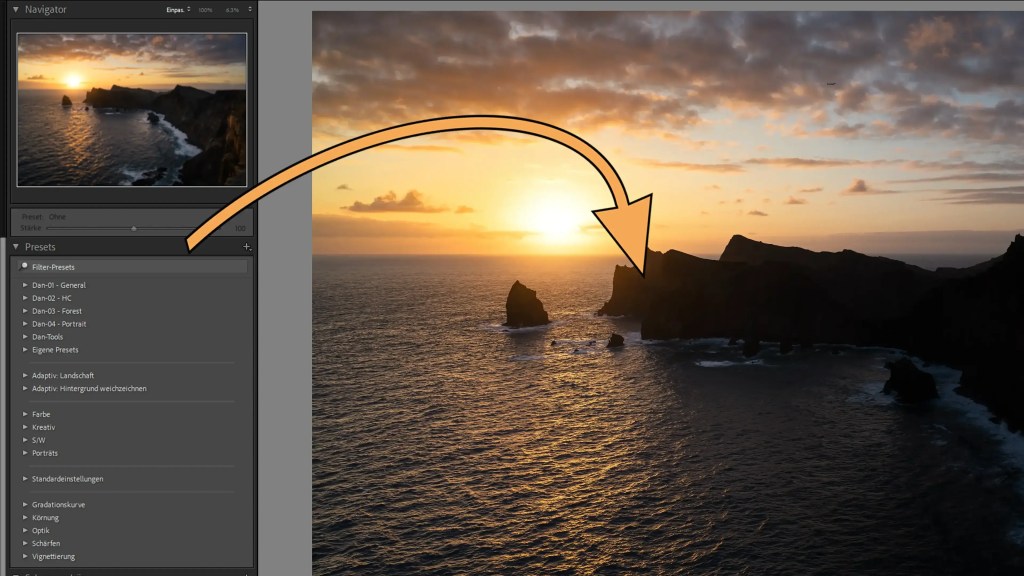Click the magnifier icon in Filter-Presets
The height and width of the screenshot is (576, 1024).
point(22,266)
